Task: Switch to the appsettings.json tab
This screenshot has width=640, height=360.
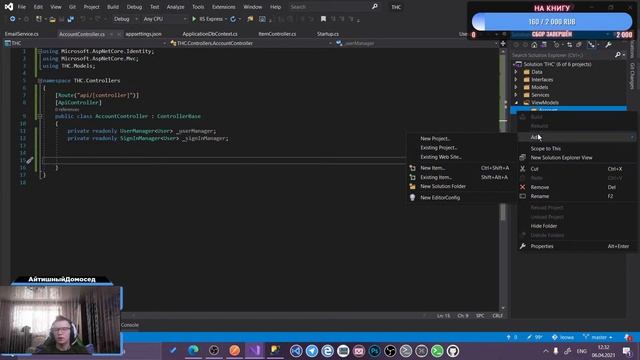Action: pyautogui.click(x=143, y=34)
